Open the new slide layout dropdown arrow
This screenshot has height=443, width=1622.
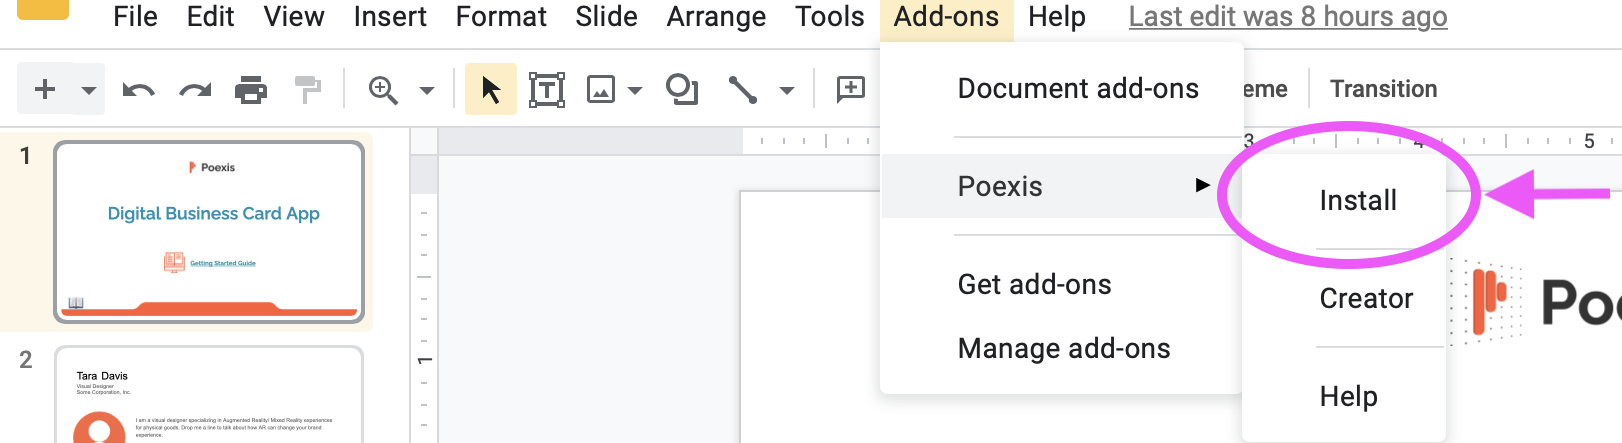(x=89, y=90)
